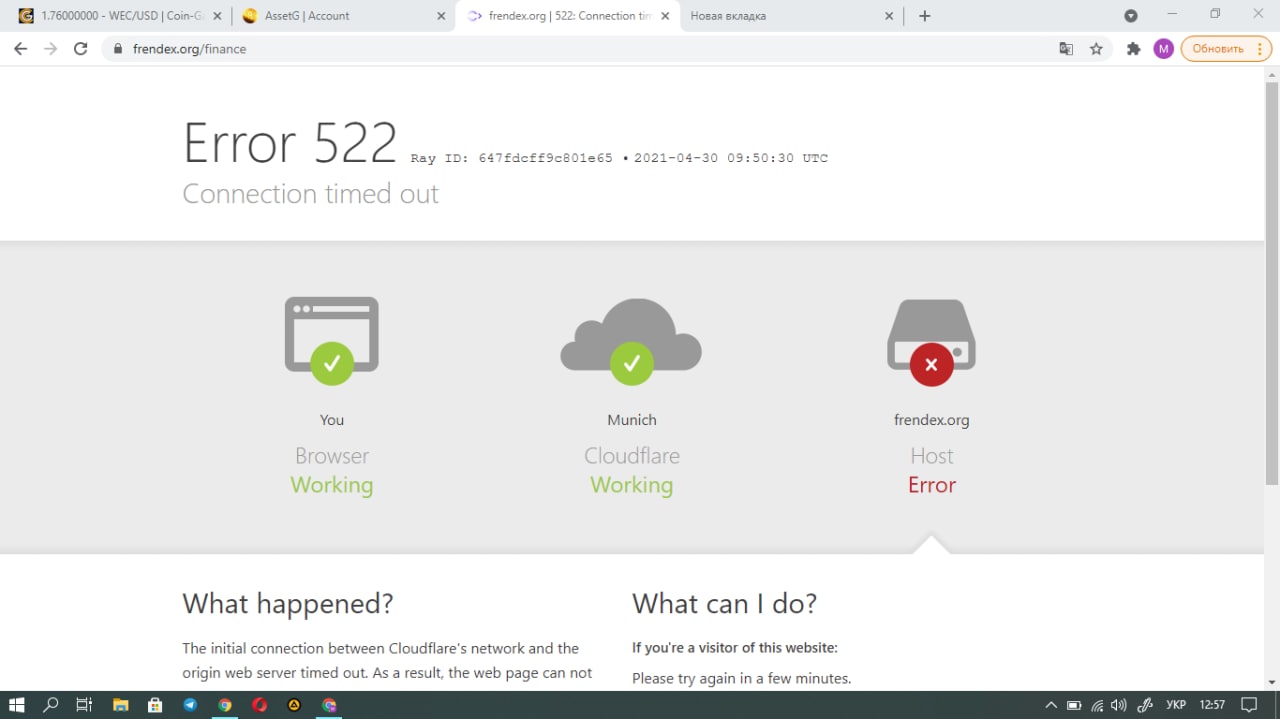The image size is (1280, 719).
Task: Open Google Translate page icon
Action: (1066, 49)
